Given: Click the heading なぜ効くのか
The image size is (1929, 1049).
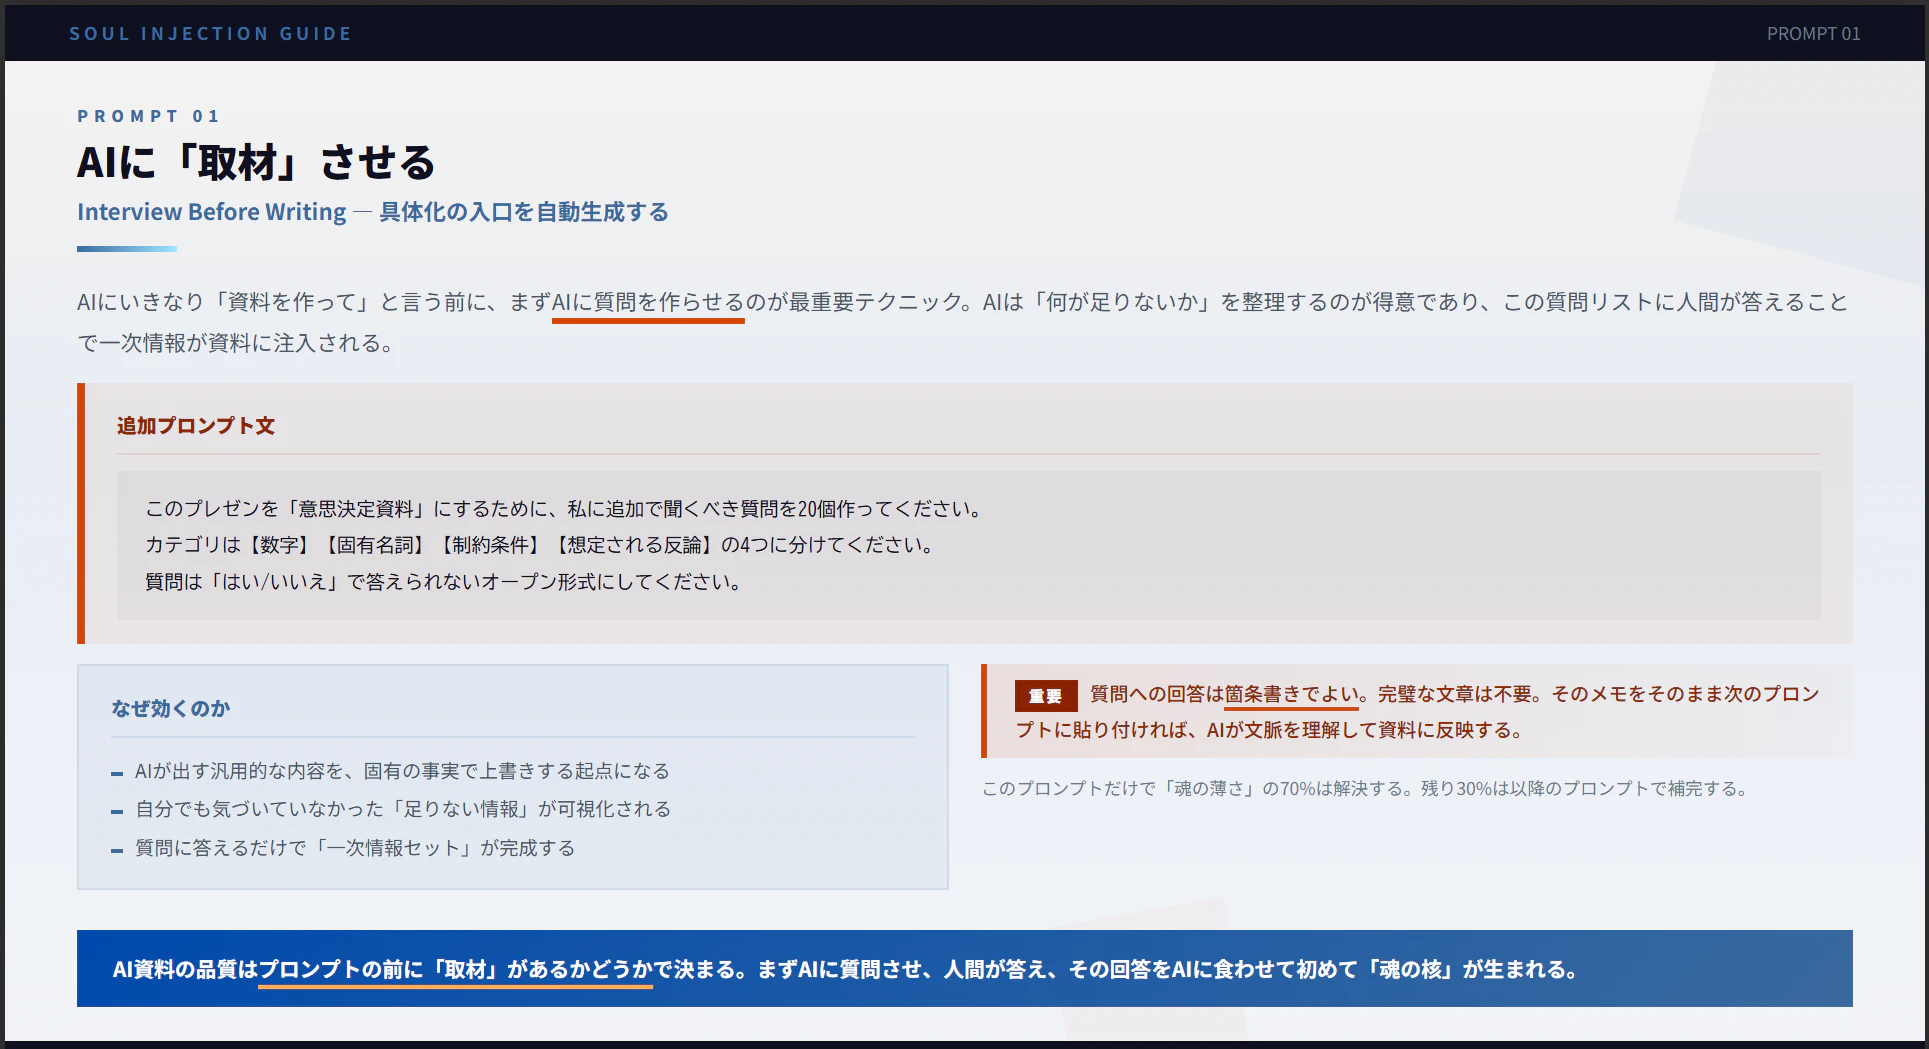Looking at the screenshot, I should click(x=171, y=708).
